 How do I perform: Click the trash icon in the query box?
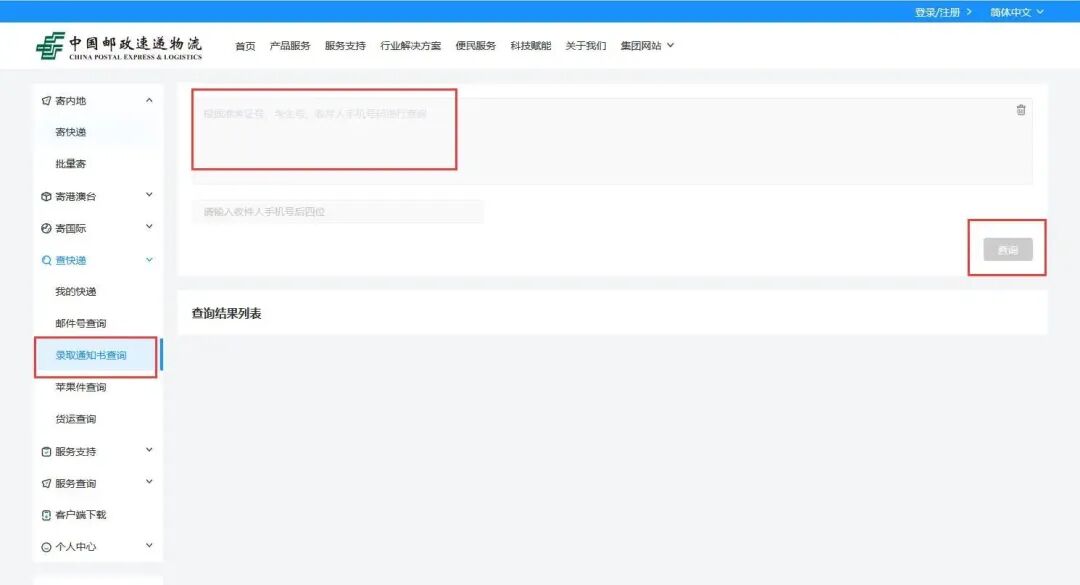(1021, 110)
